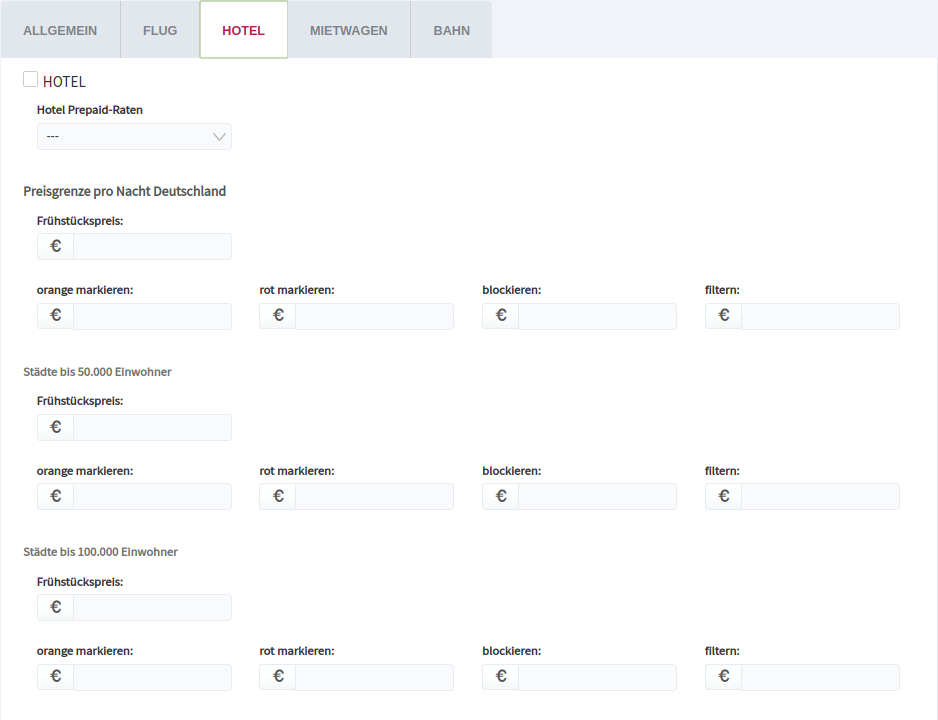Click Euro icon of 50.000 Einwohner blockieren

[x=501, y=496]
